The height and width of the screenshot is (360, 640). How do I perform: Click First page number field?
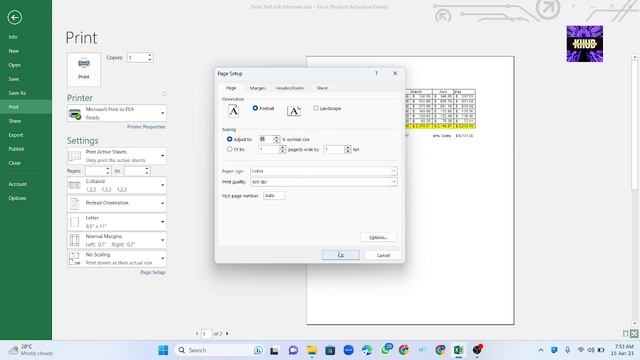coord(274,196)
